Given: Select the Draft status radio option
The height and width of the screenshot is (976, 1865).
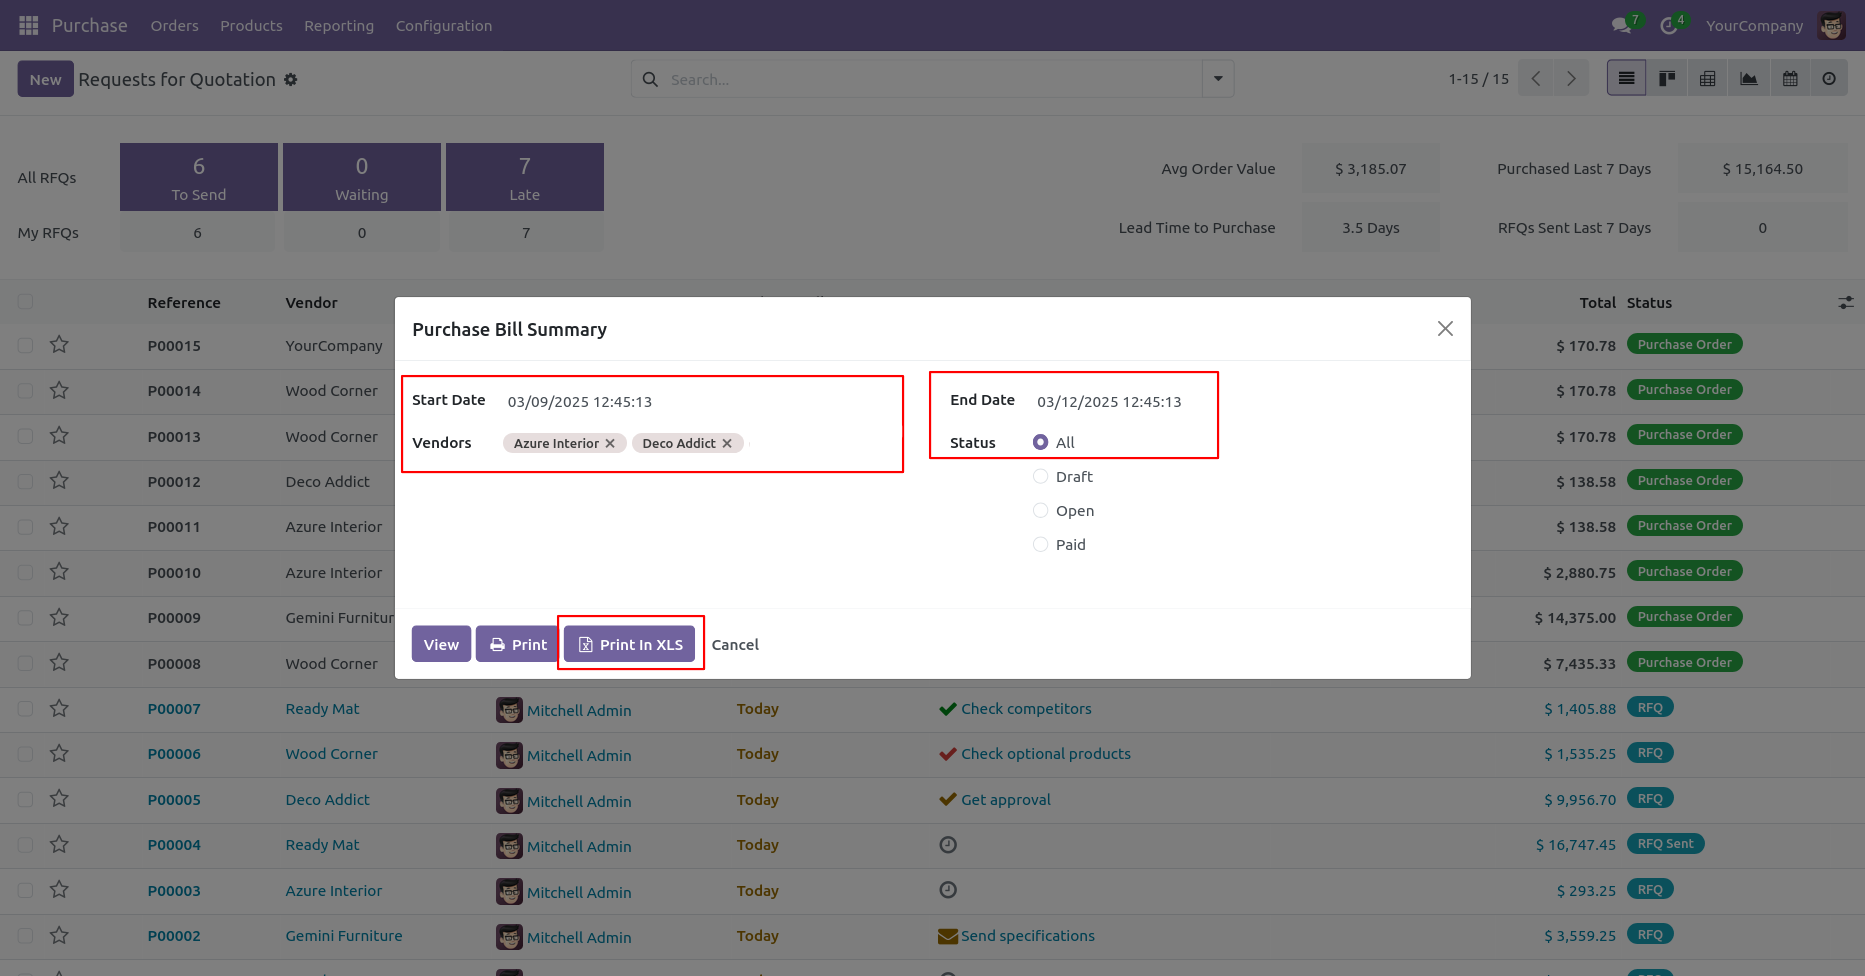Looking at the screenshot, I should pos(1040,476).
